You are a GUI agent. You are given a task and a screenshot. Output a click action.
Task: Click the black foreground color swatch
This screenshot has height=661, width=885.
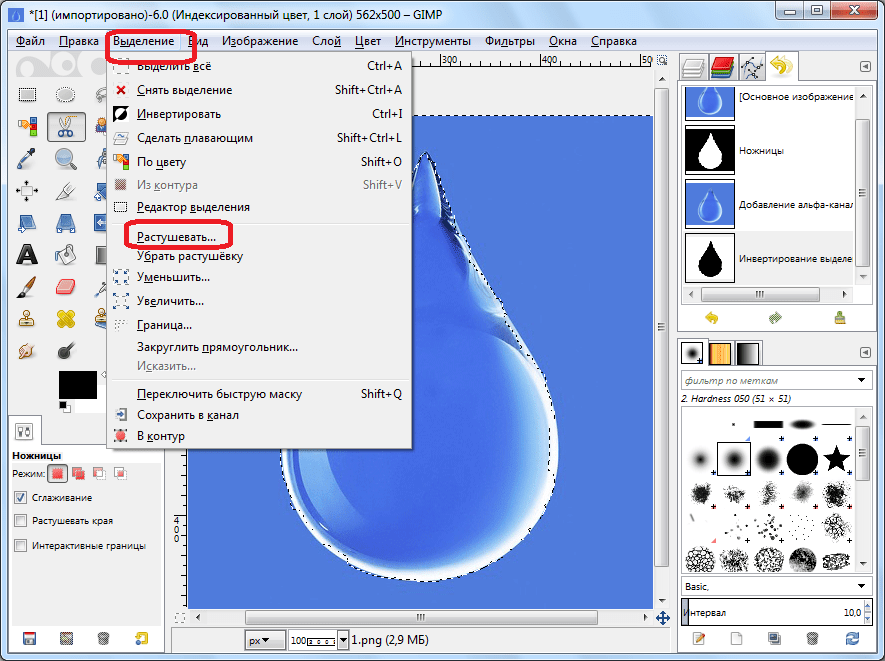coord(78,384)
